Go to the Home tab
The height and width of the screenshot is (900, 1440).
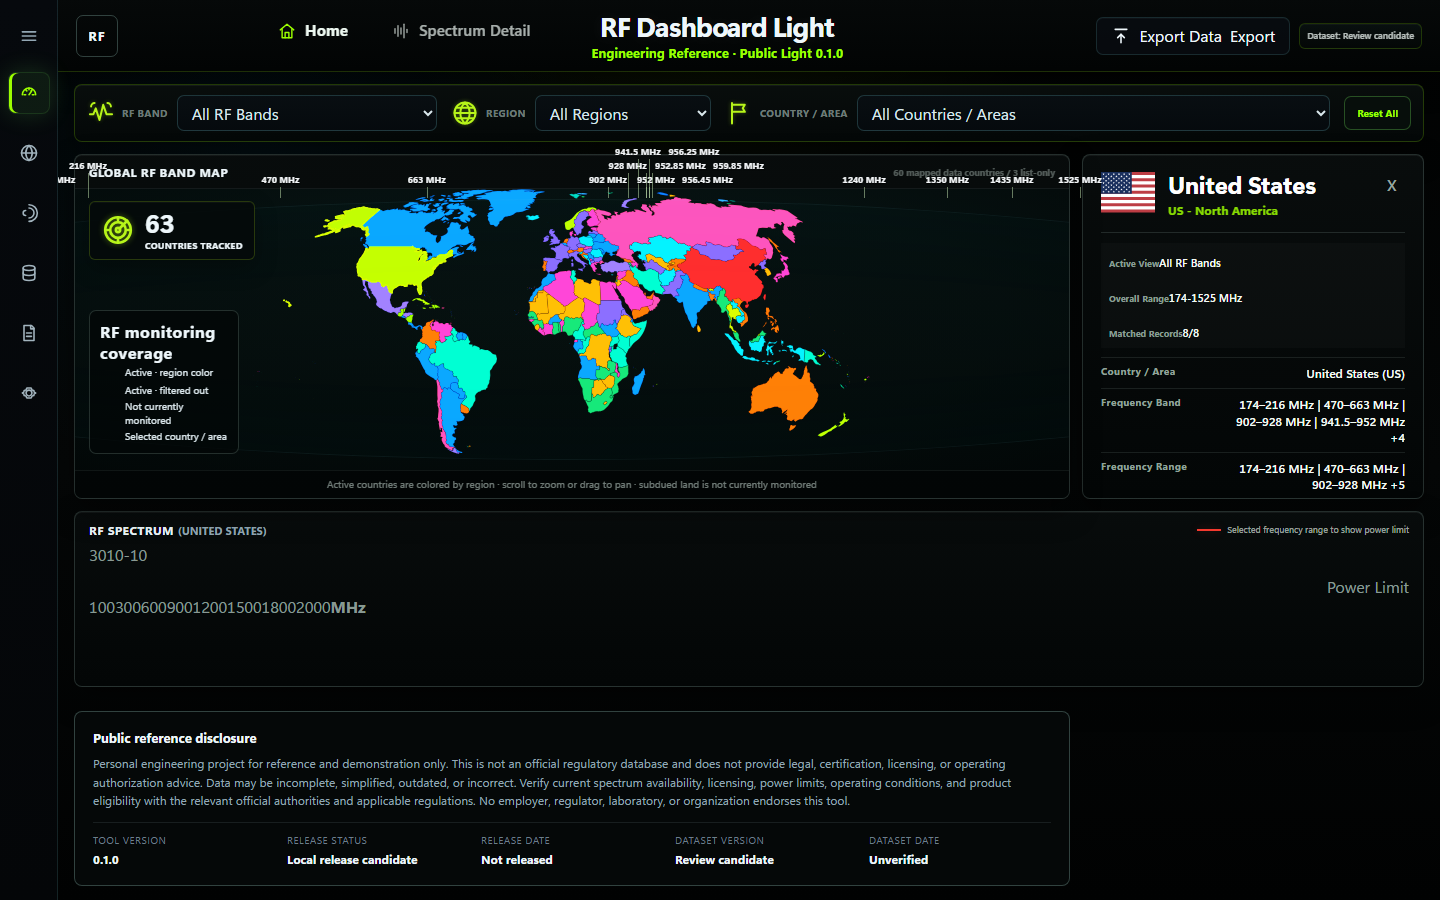[313, 31]
